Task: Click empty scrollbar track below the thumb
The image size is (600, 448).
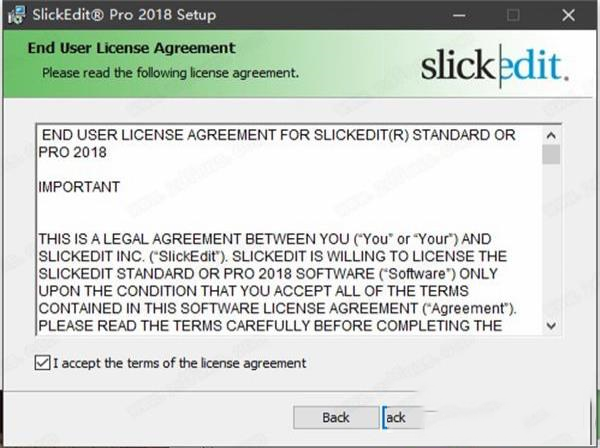Action: [x=551, y=241]
